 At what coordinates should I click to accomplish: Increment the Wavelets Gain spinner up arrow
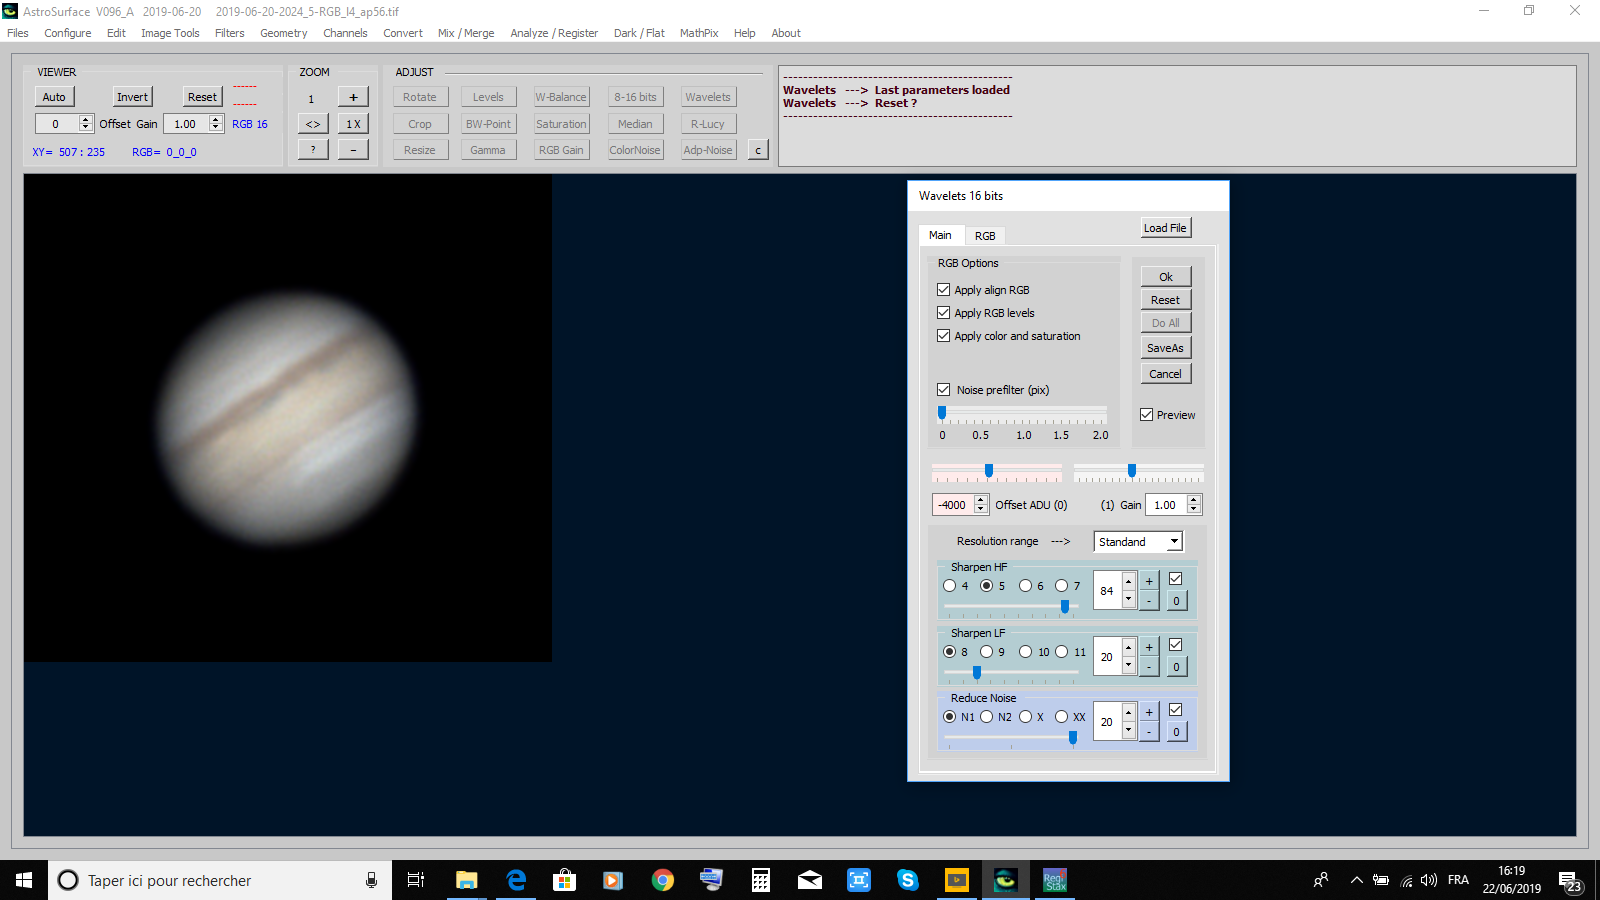pyautogui.click(x=1193, y=500)
